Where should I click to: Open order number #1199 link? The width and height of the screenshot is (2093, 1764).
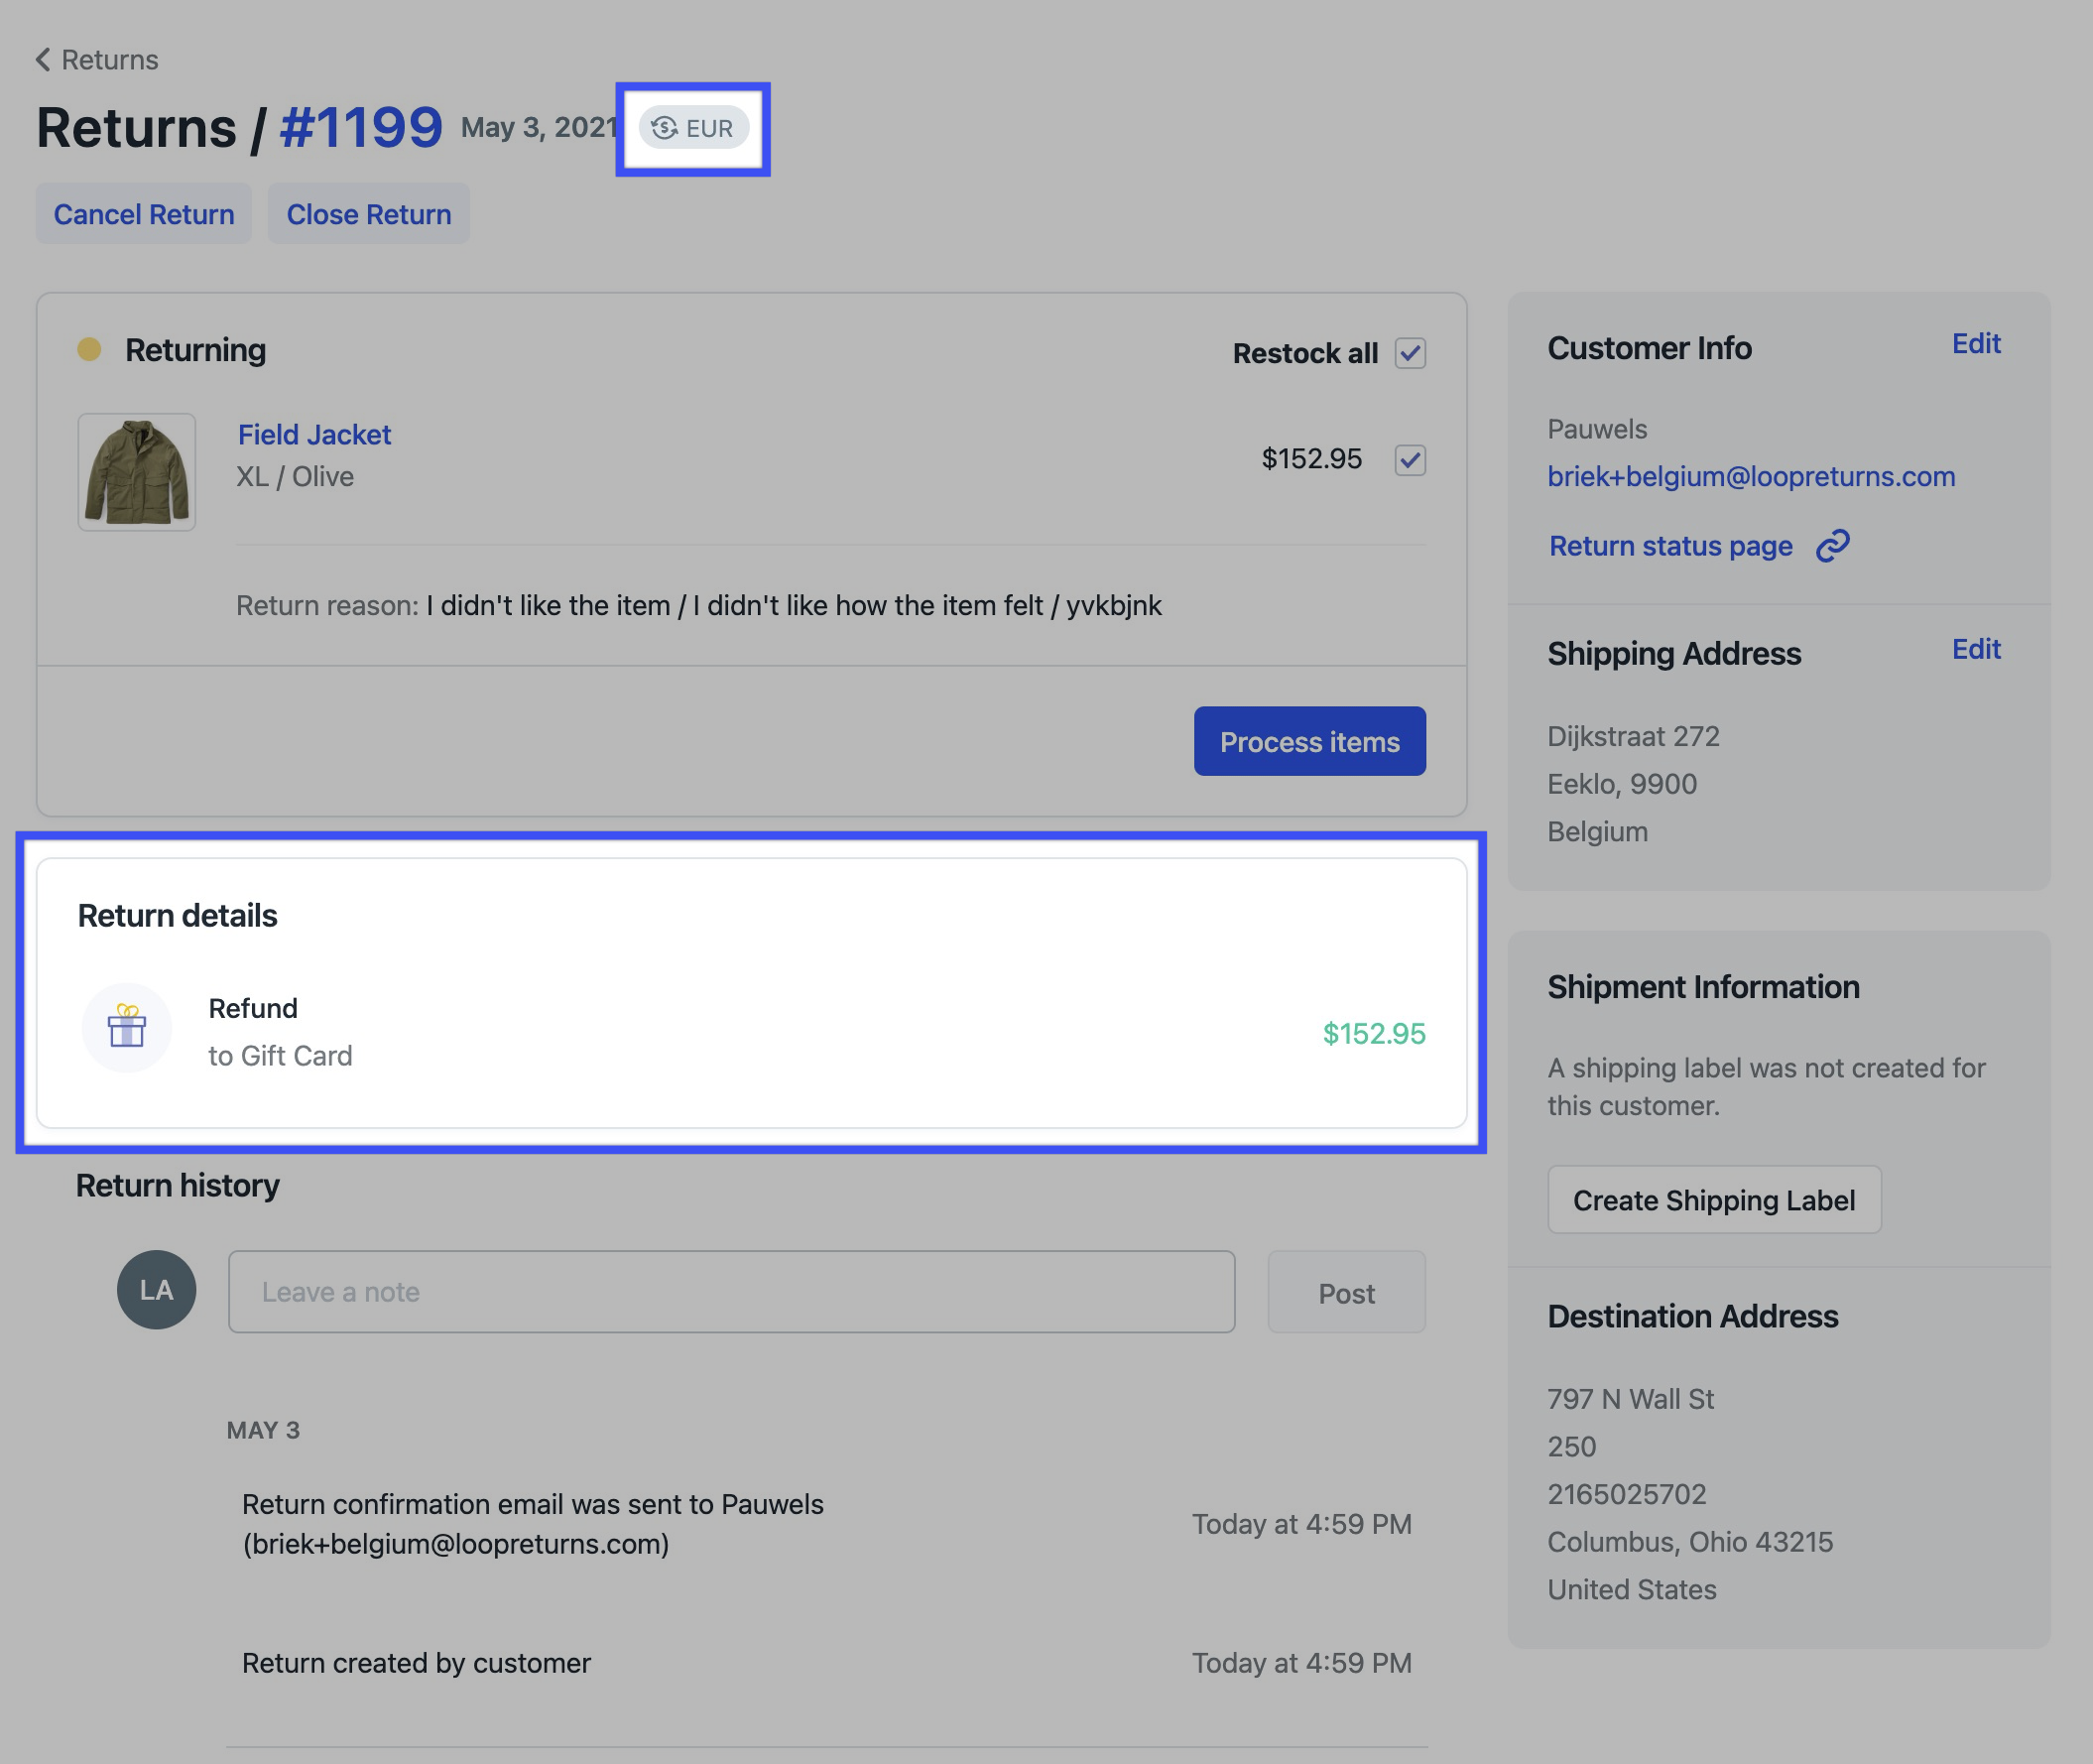(x=361, y=128)
